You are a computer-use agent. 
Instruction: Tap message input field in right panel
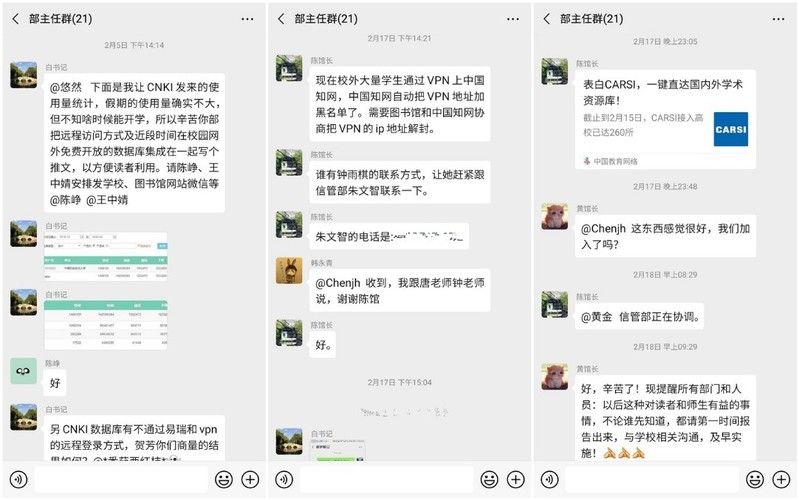(652, 479)
